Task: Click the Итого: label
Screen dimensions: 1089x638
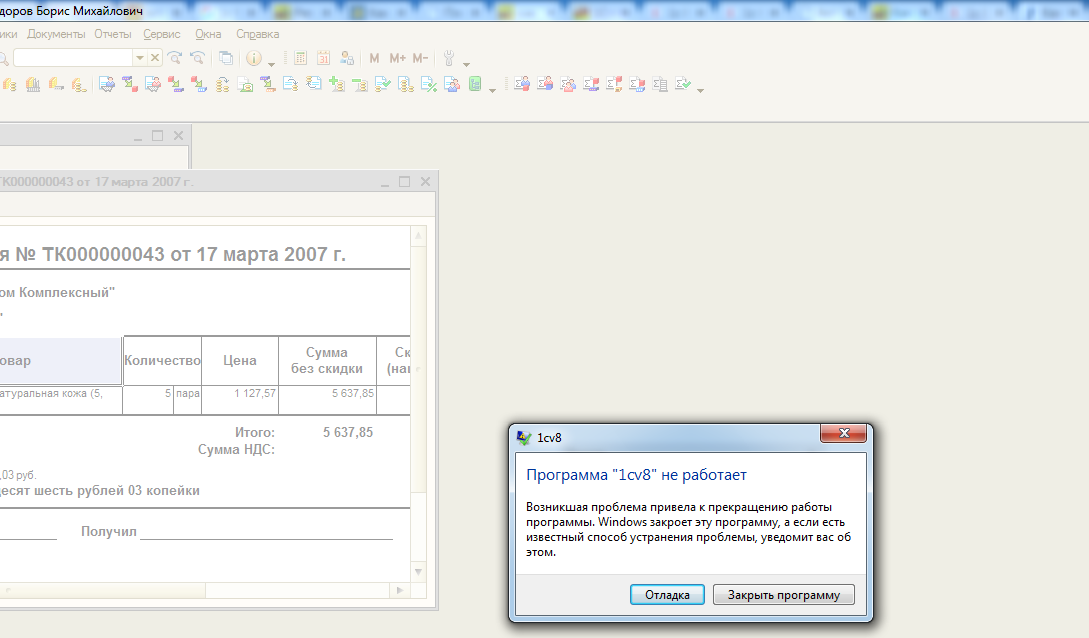Action: pyautogui.click(x=255, y=433)
